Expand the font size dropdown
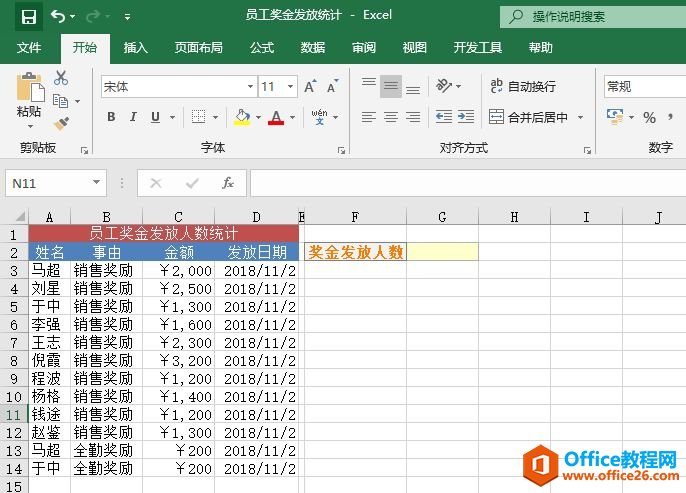The height and width of the screenshot is (493, 686). (x=291, y=87)
